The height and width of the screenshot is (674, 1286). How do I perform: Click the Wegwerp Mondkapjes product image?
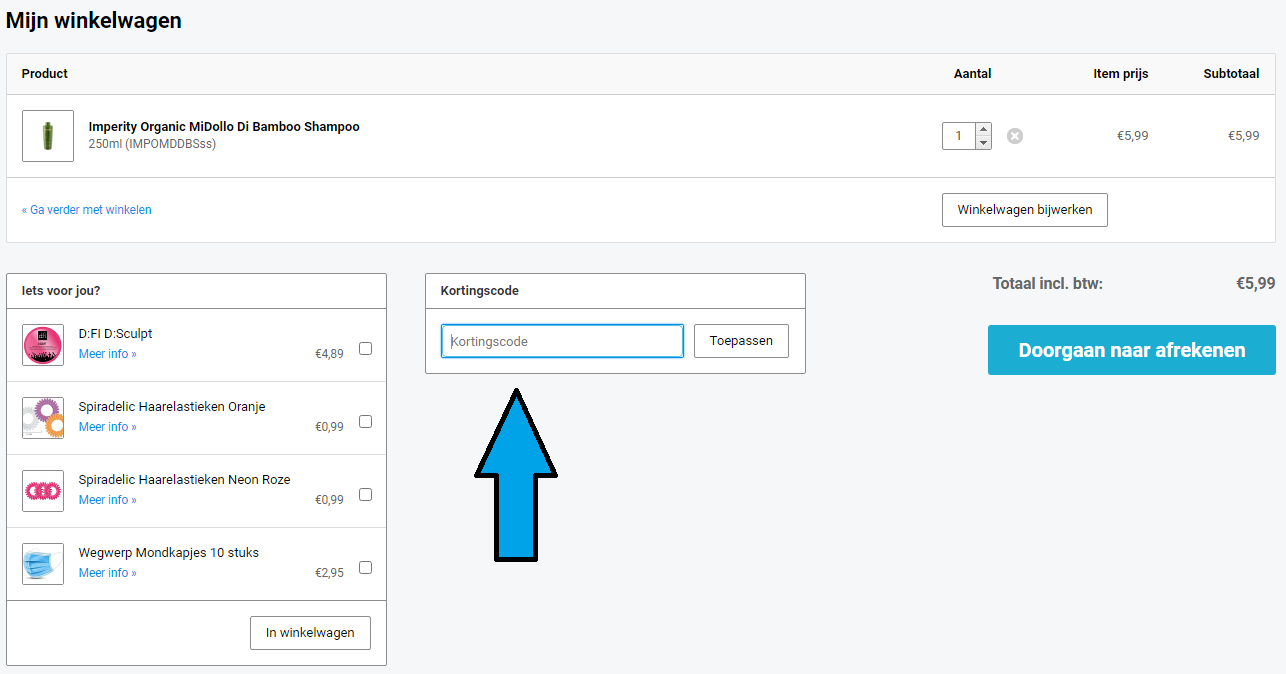click(x=43, y=564)
